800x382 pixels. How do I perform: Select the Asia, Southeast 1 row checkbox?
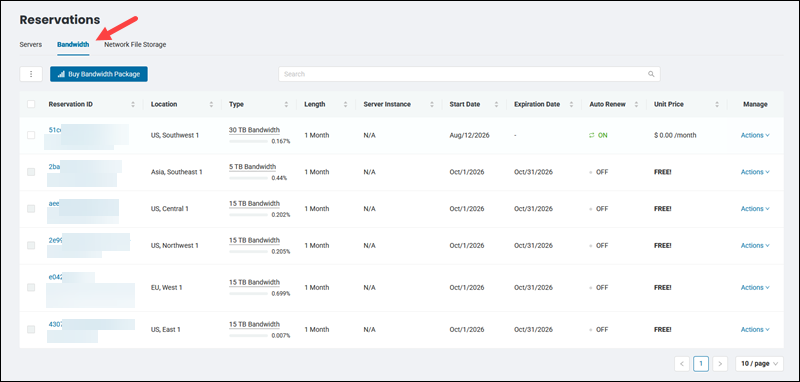point(31,172)
